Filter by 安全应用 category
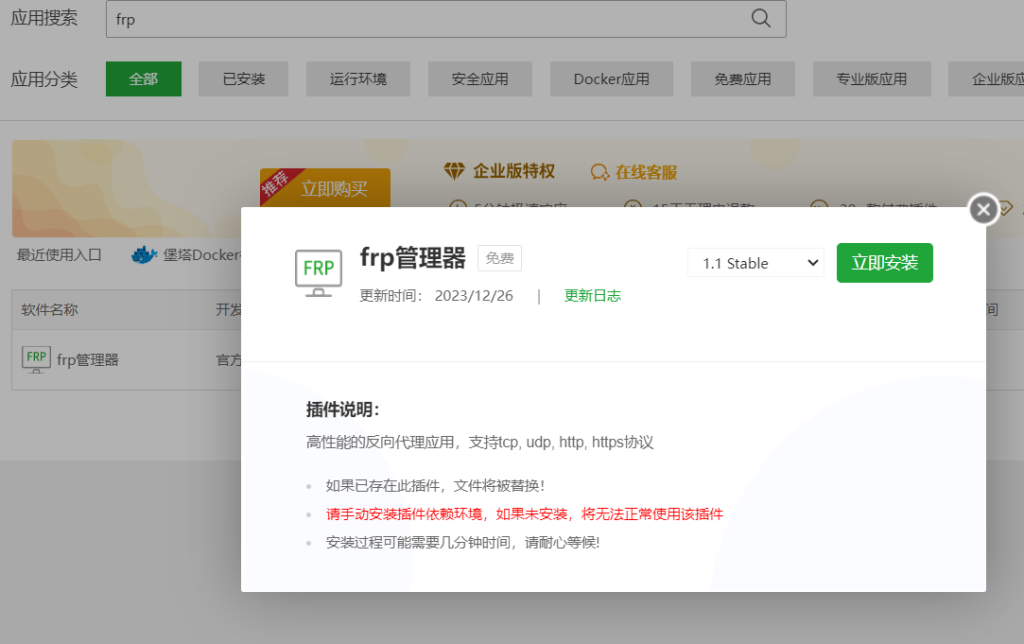 coord(480,79)
